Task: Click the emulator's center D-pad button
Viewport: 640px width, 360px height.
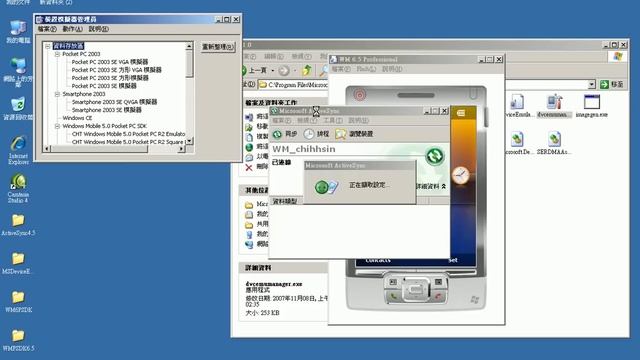Action: [416, 289]
